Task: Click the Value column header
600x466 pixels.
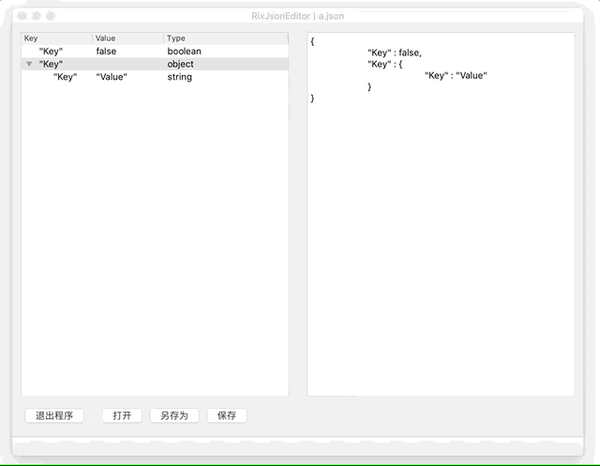Action: click(128, 38)
